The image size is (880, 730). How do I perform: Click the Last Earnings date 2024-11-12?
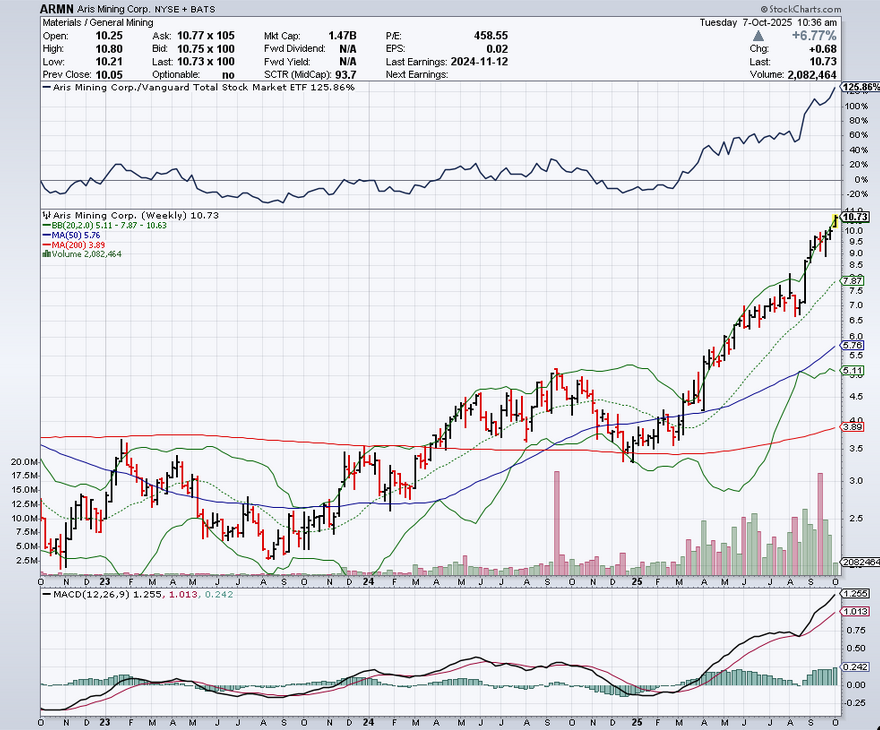click(466, 60)
